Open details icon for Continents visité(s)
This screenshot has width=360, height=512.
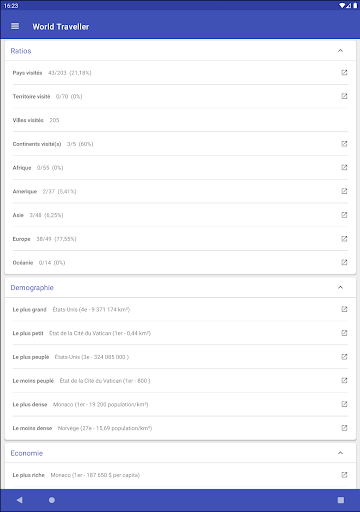point(344,144)
